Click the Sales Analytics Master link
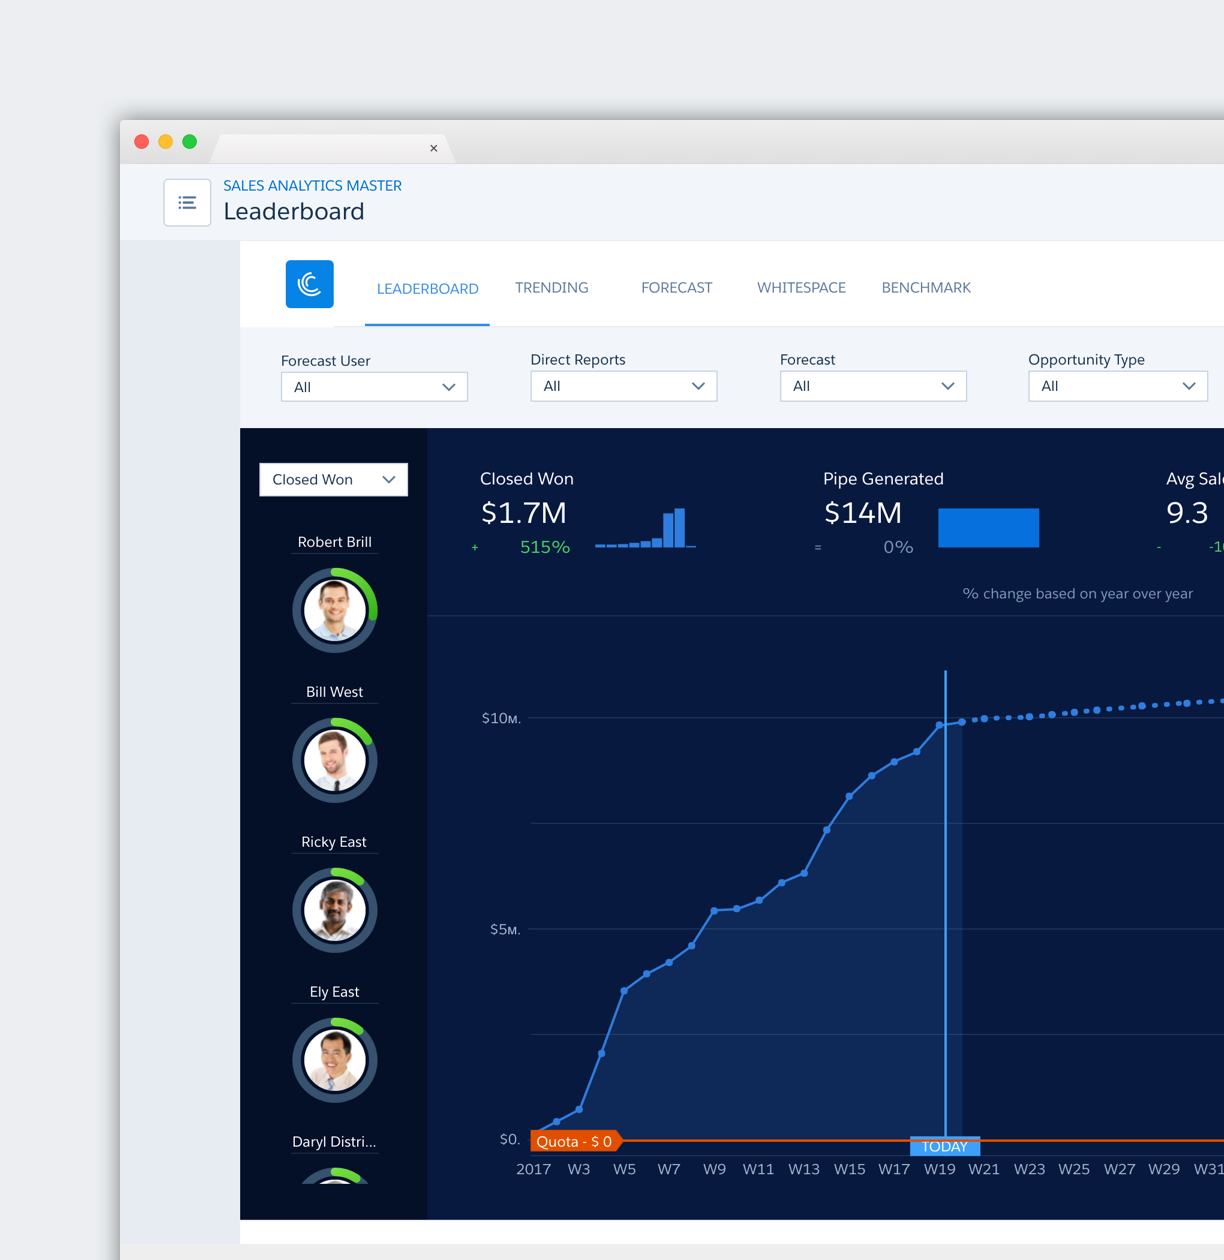The width and height of the screenshot is (1224, 1260). point(312,185)
